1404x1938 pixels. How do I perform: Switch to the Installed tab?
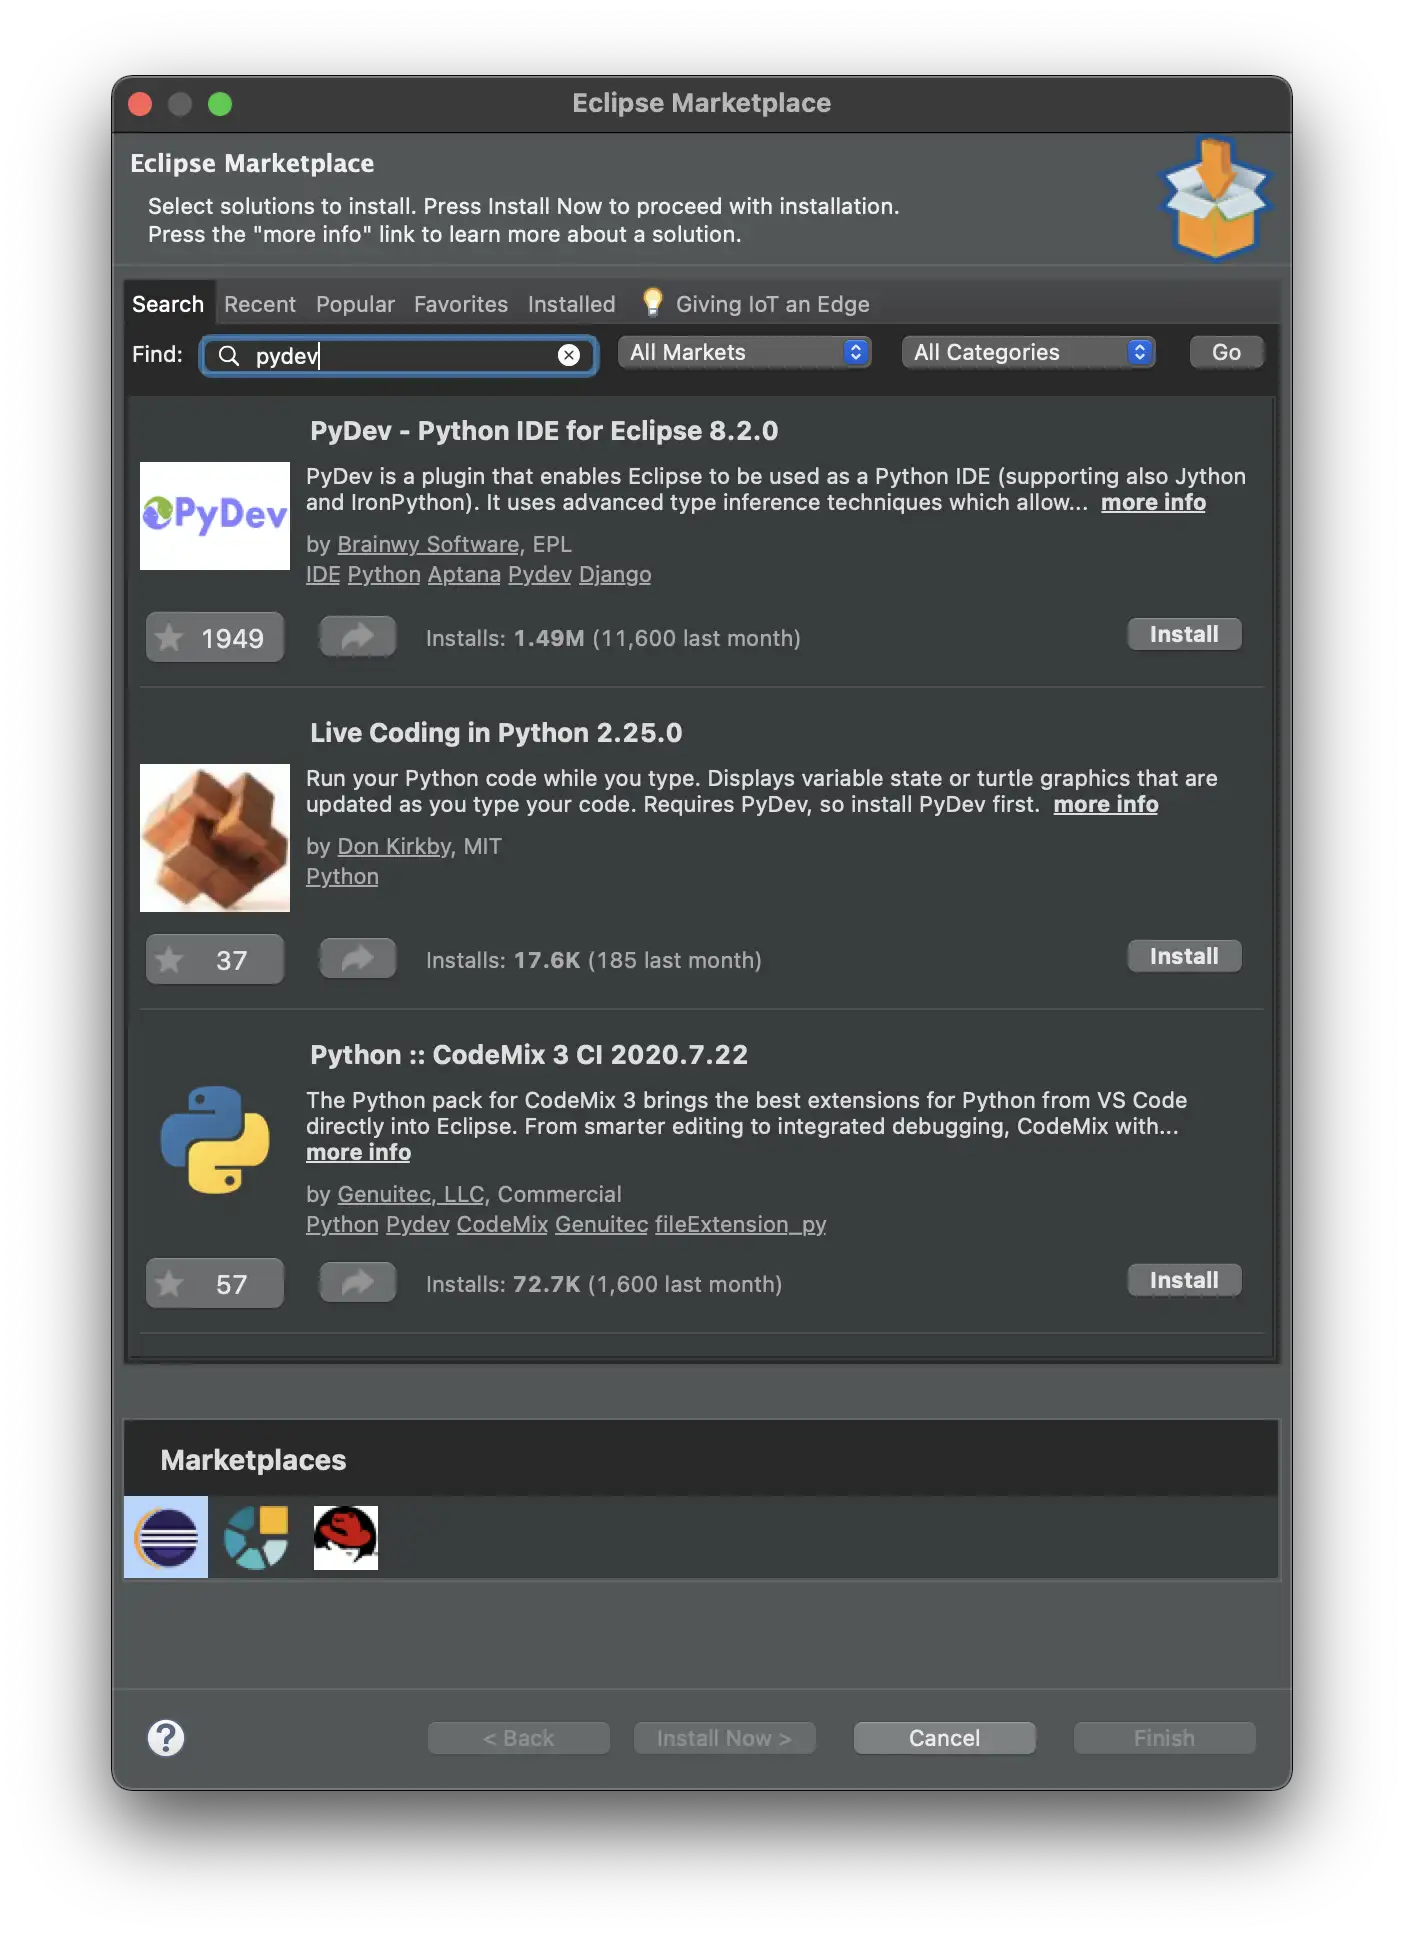click(x=571, y=304)
